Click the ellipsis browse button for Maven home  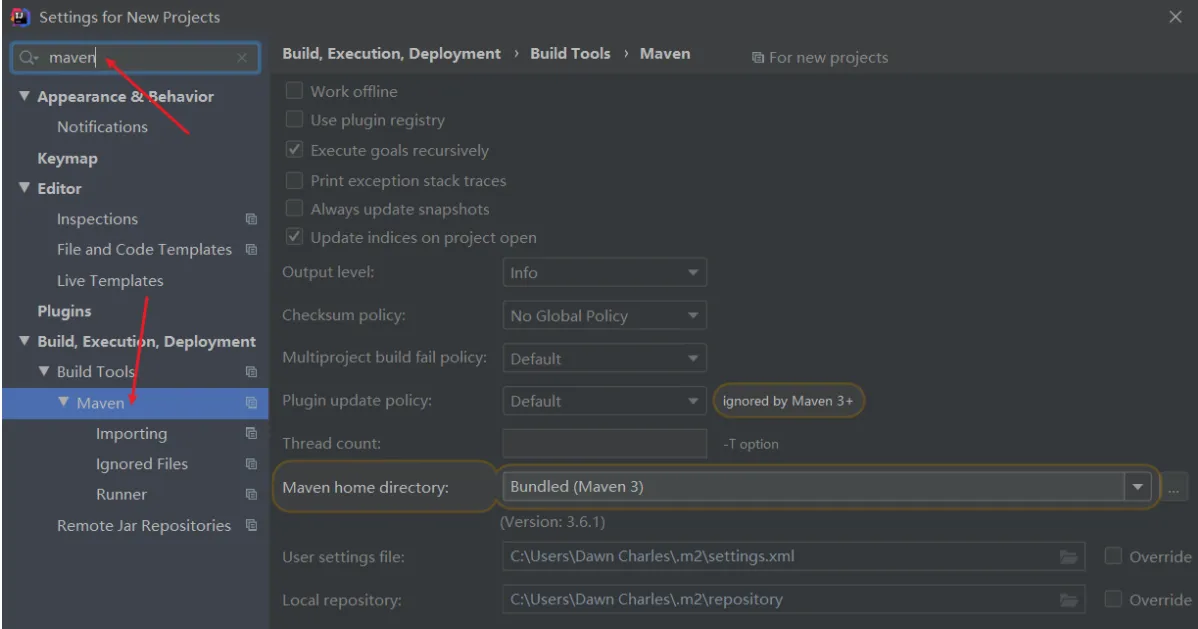[1174, 487]
